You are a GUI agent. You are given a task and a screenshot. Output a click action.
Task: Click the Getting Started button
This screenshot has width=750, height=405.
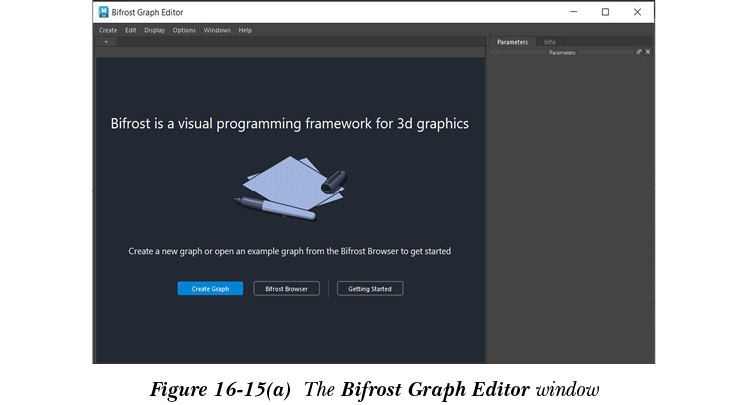[370, 289]
